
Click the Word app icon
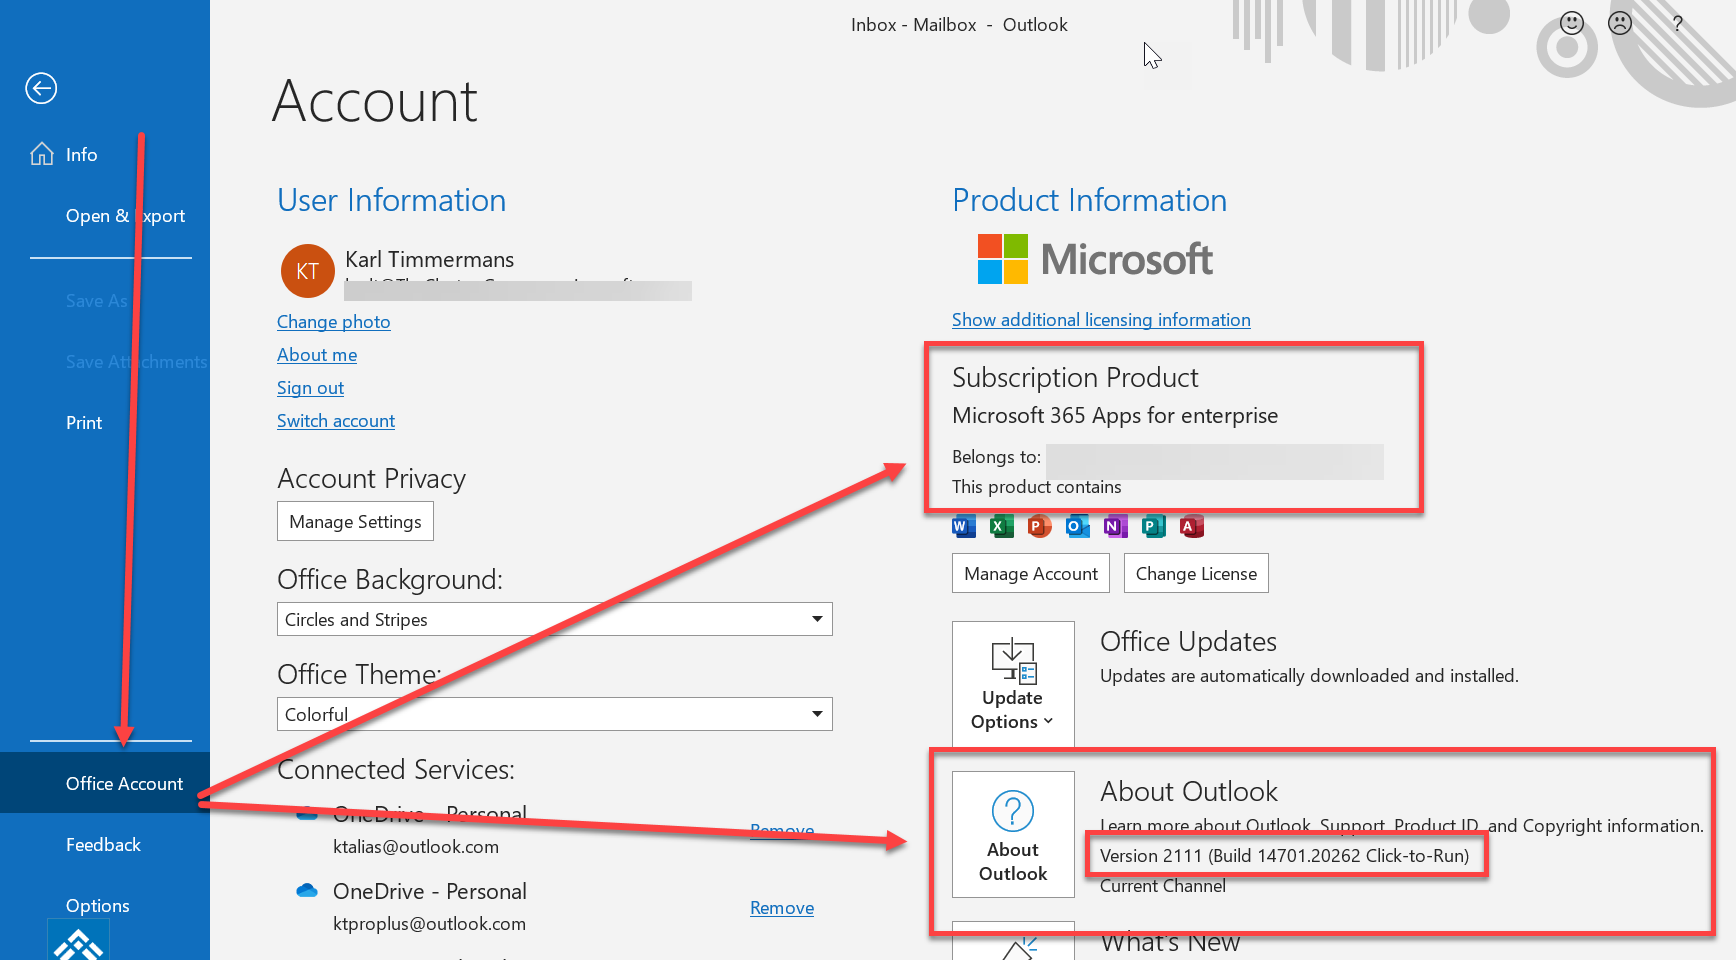click(x=963, y=526)
